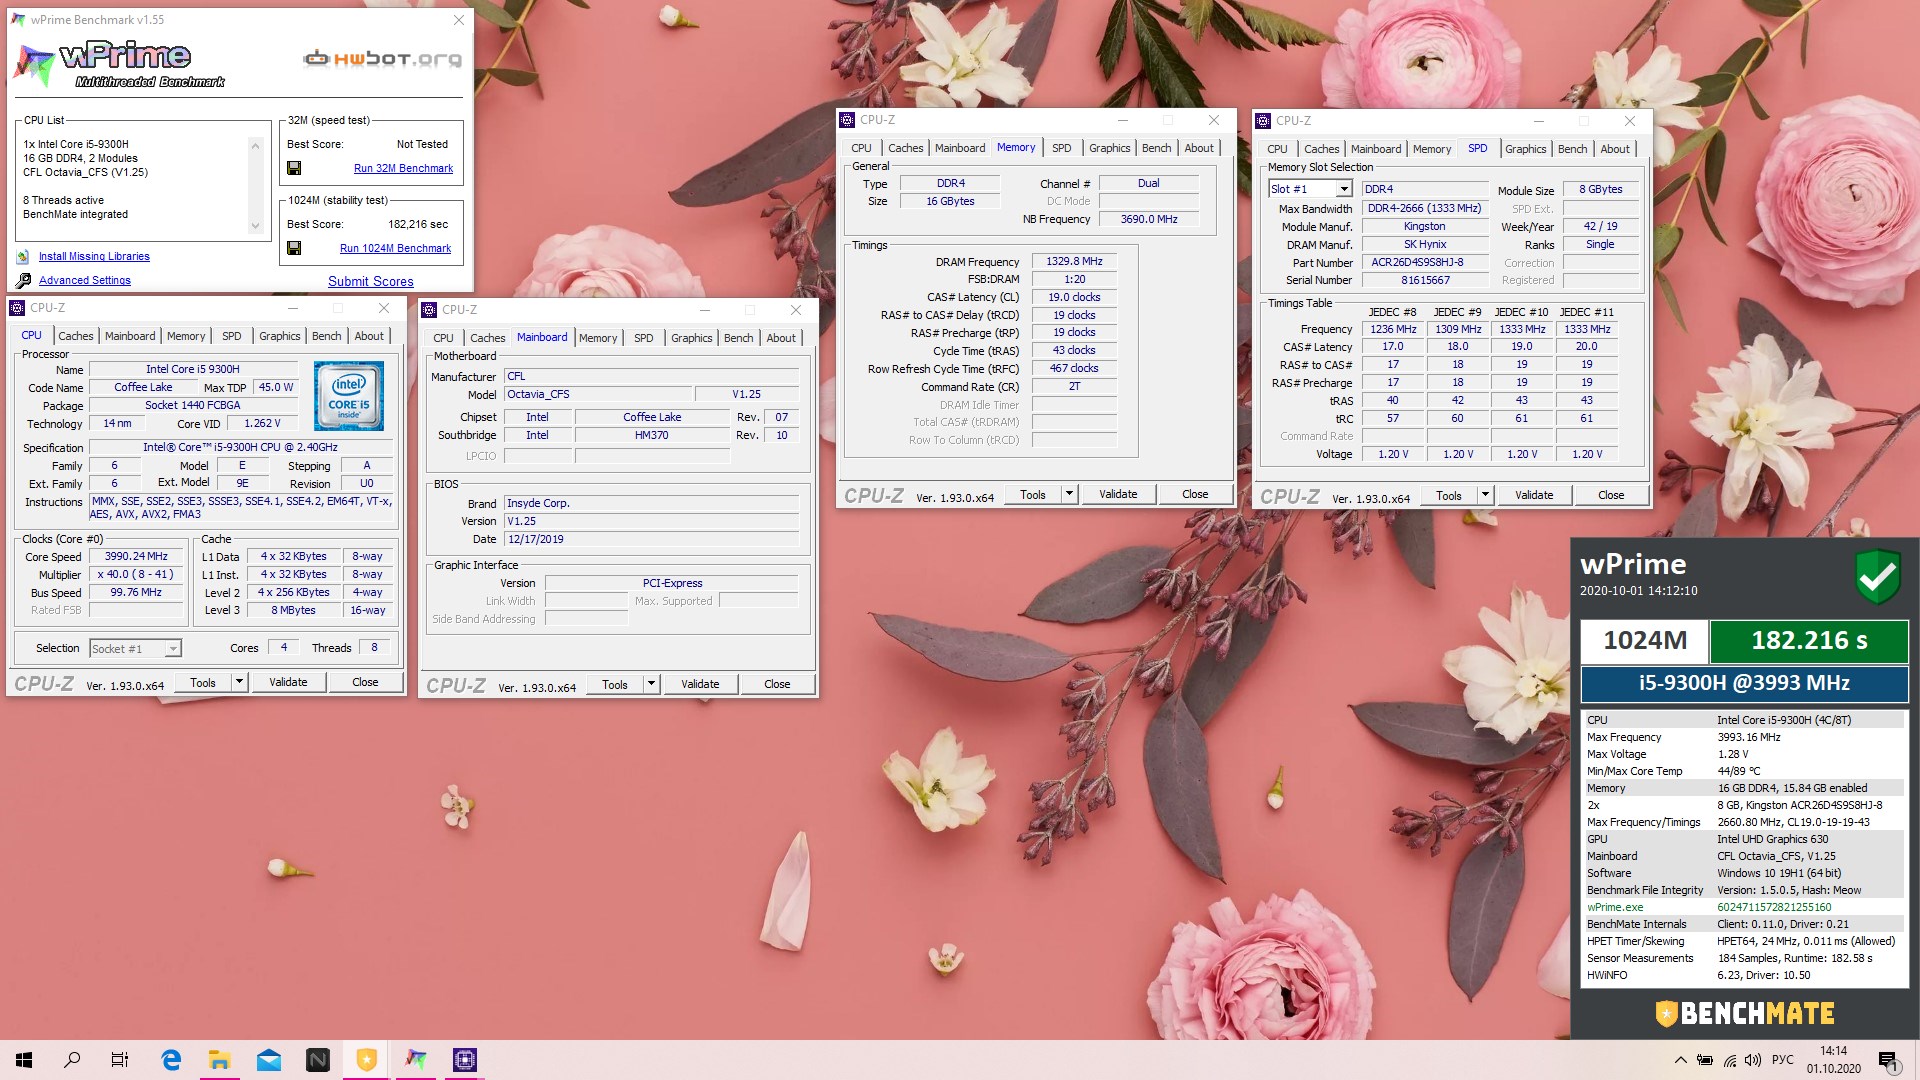Image resolution: width=1920 pixels, height=1080 pixels.
Task: Open File Explorer from the taskbar
Action: coord(220,1060)
